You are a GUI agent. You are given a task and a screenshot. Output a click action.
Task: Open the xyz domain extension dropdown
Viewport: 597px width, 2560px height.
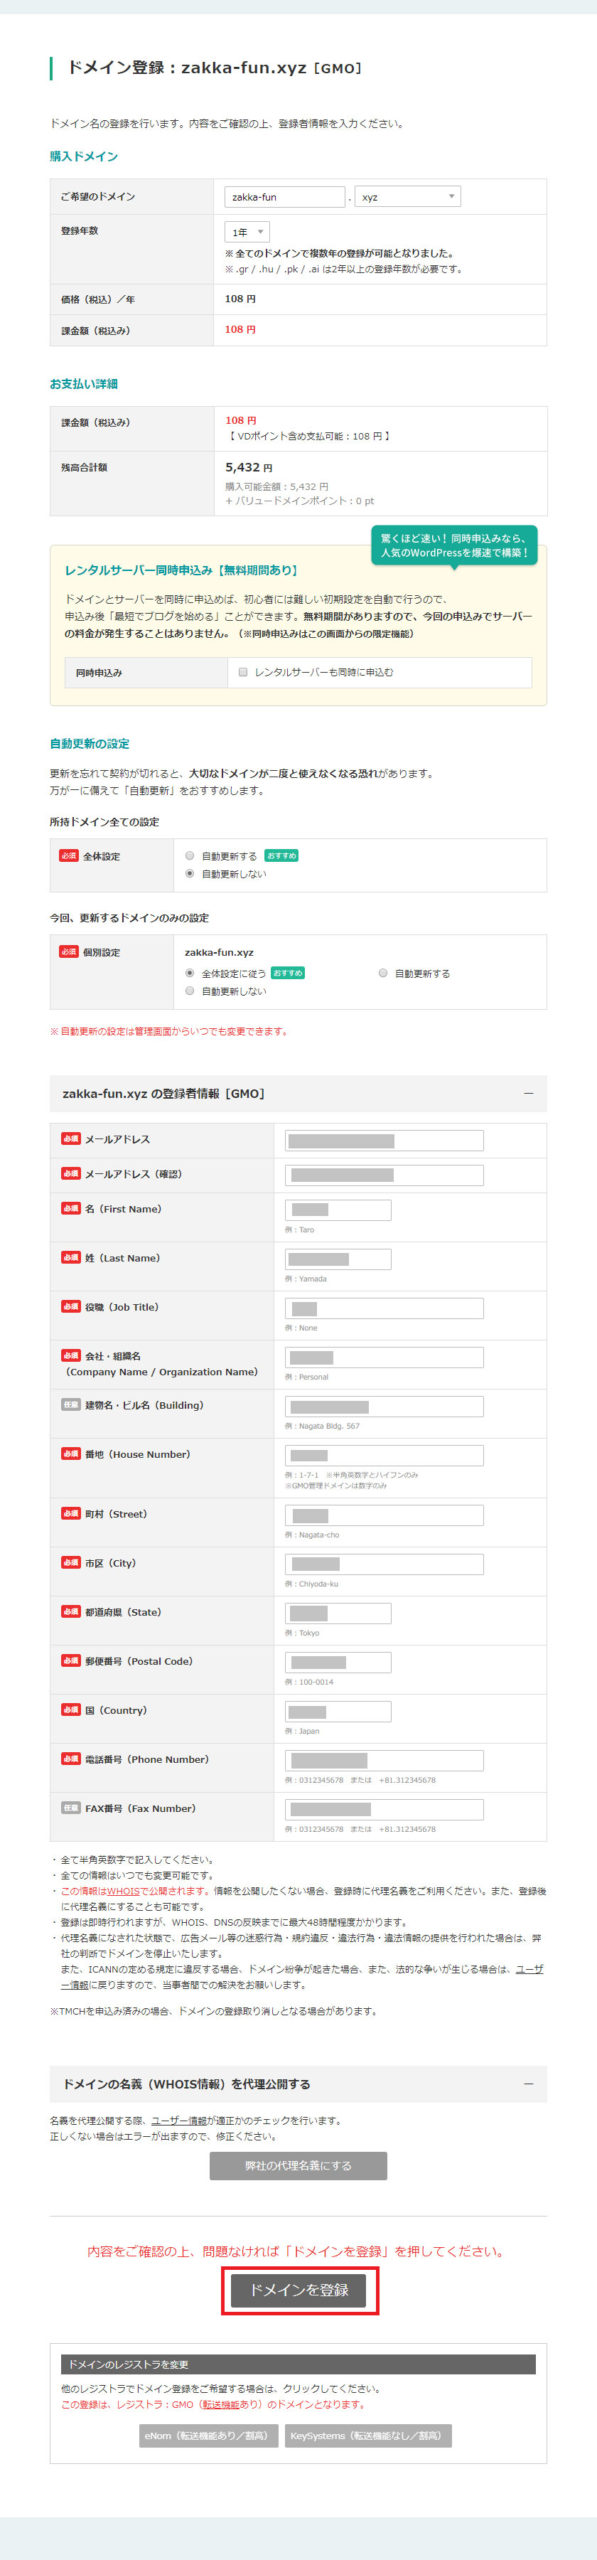408,197
